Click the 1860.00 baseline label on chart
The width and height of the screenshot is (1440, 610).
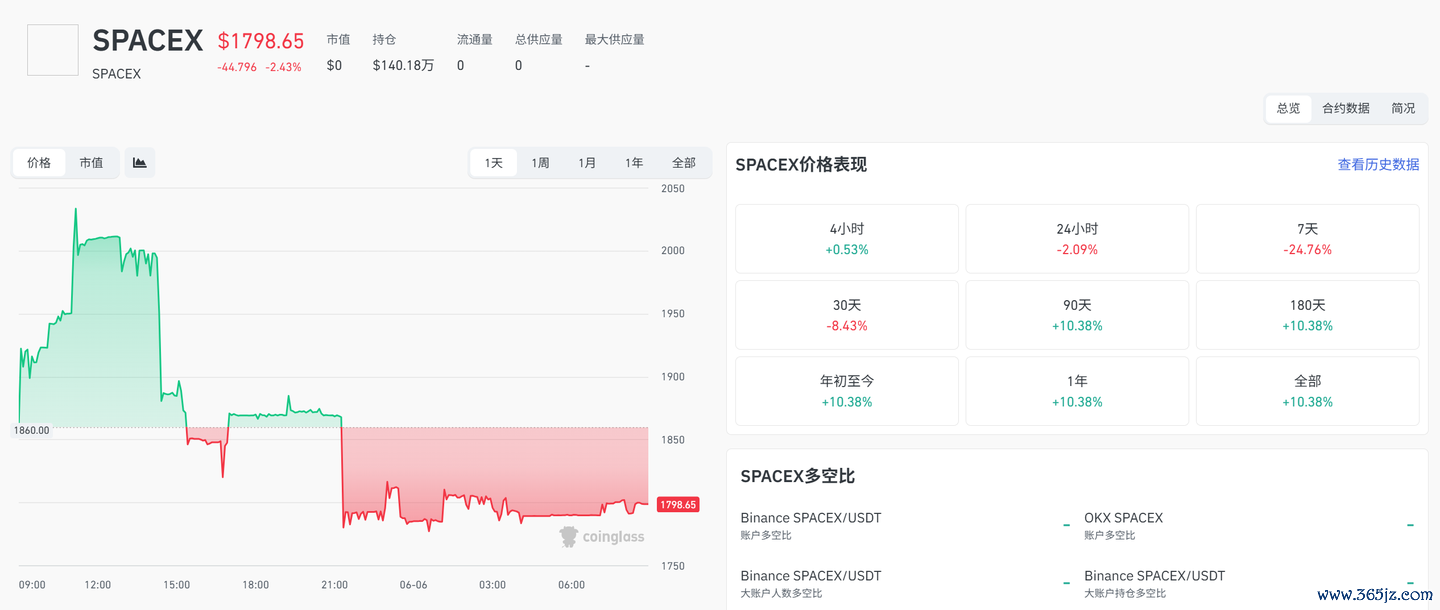tap(31, 430)
